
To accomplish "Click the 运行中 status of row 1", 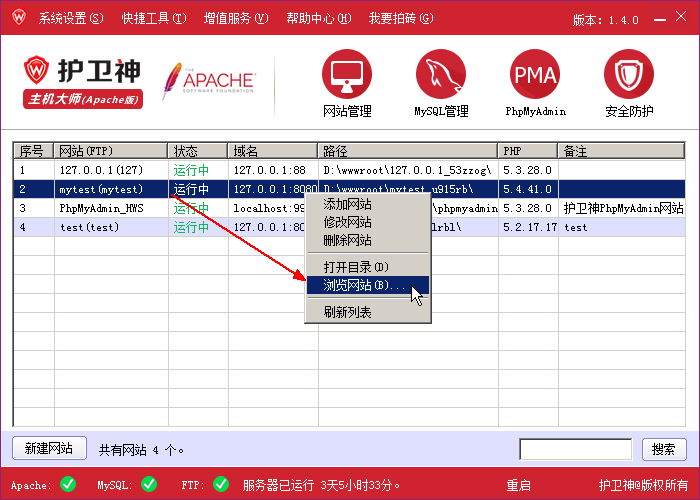I will tap(191, 170).
